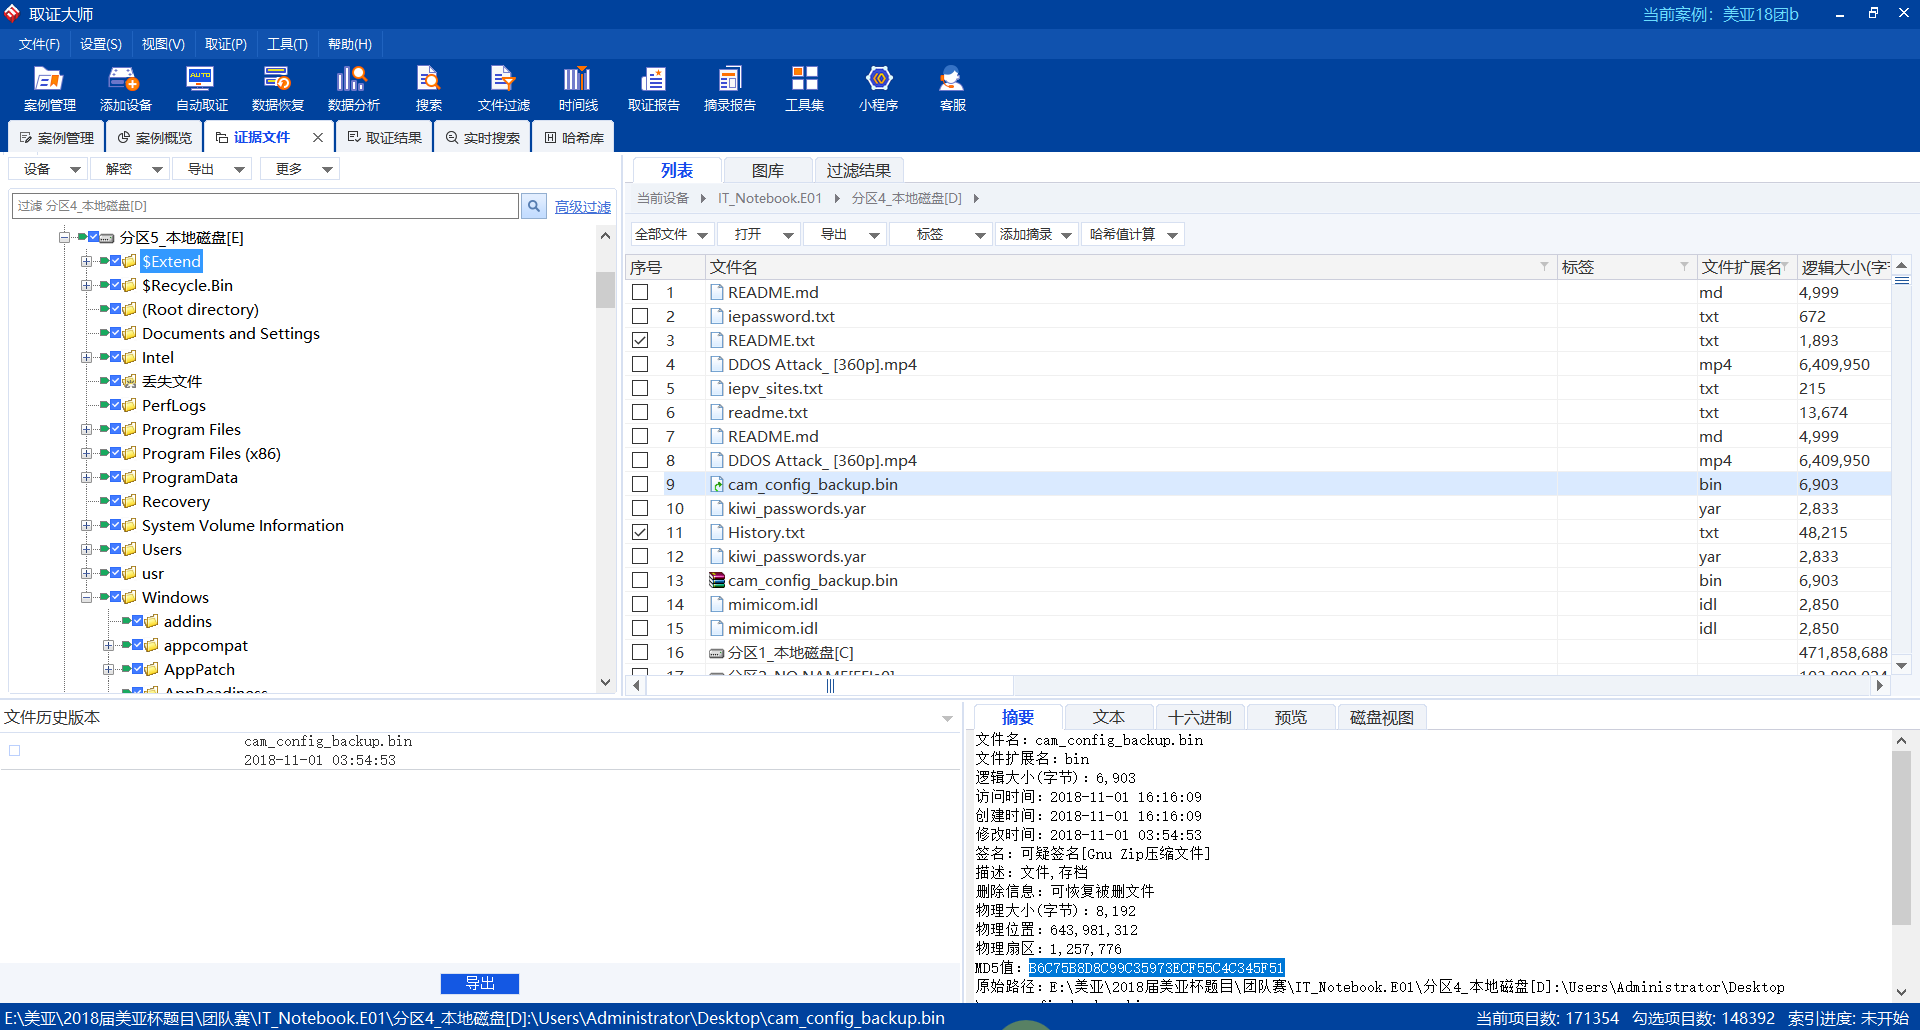Toggle the $Extend folder checkbox in tree

click(x=116, y=261)
